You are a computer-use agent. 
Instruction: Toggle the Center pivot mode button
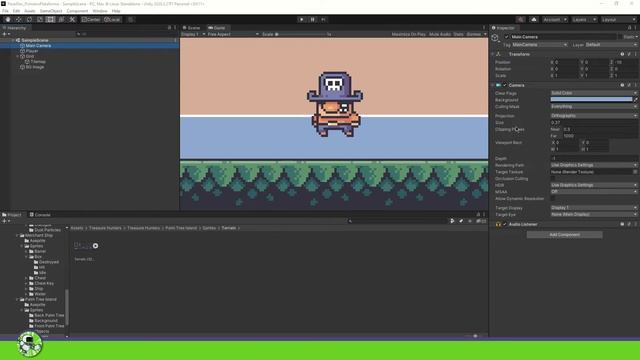pos(91,20)
